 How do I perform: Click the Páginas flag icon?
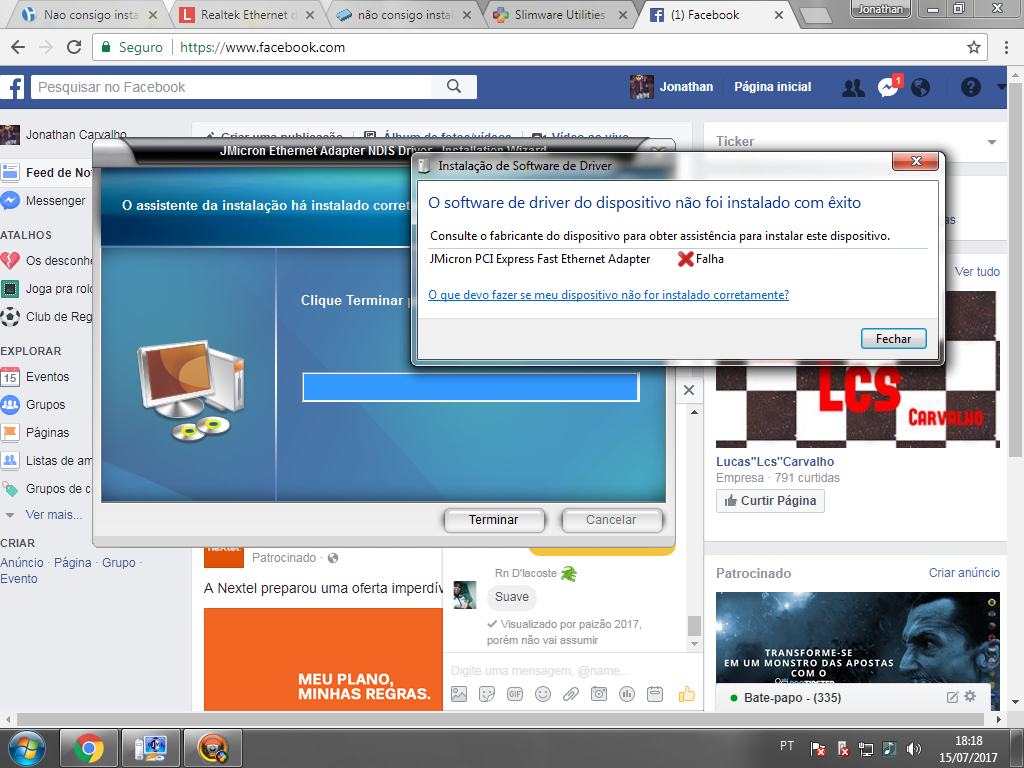10,433
